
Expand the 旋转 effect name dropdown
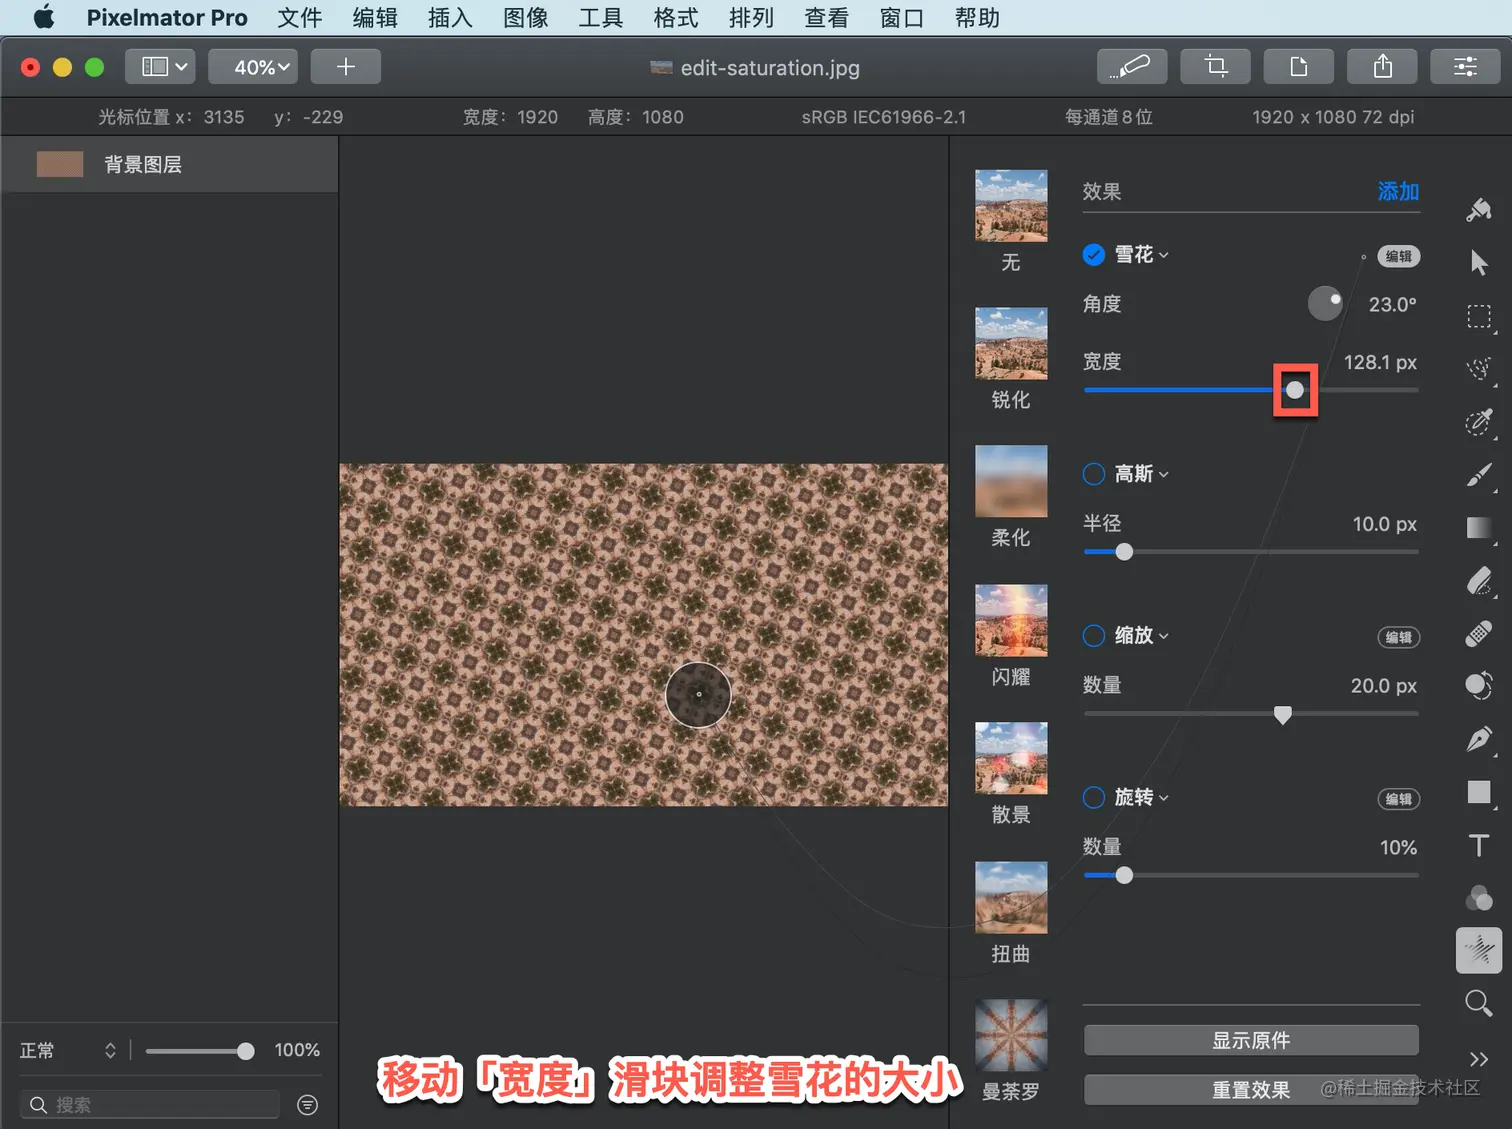pyautogui.click(x=1141, y=798)
